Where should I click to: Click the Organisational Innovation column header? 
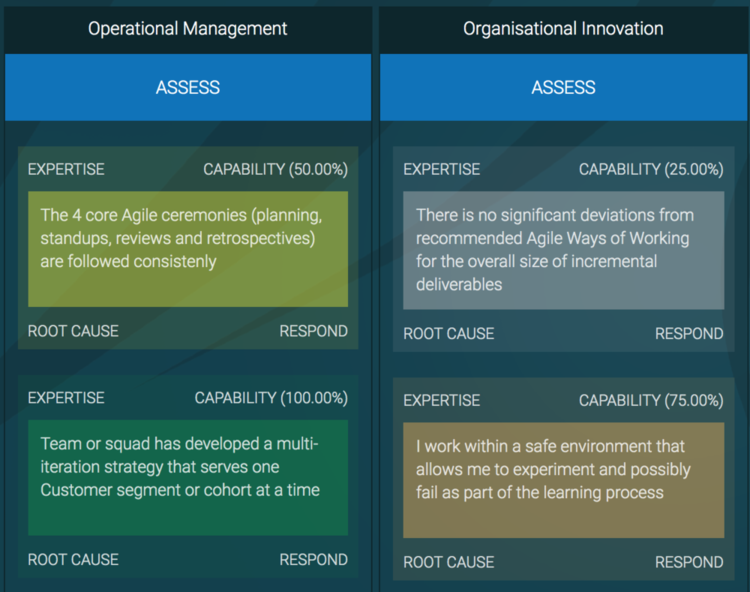point(563,29)
